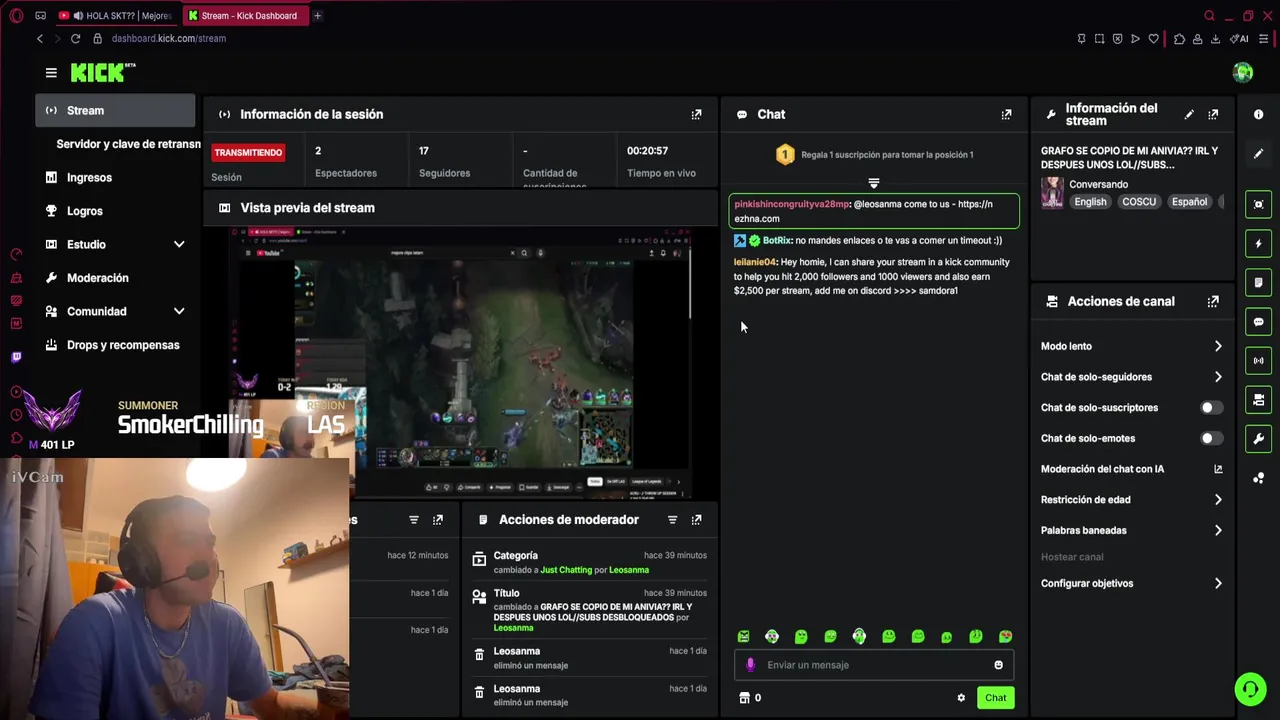The image size is (1280, 720).
Task: Open filter for Acciones de moderador panel
Action: click(672, 520)
